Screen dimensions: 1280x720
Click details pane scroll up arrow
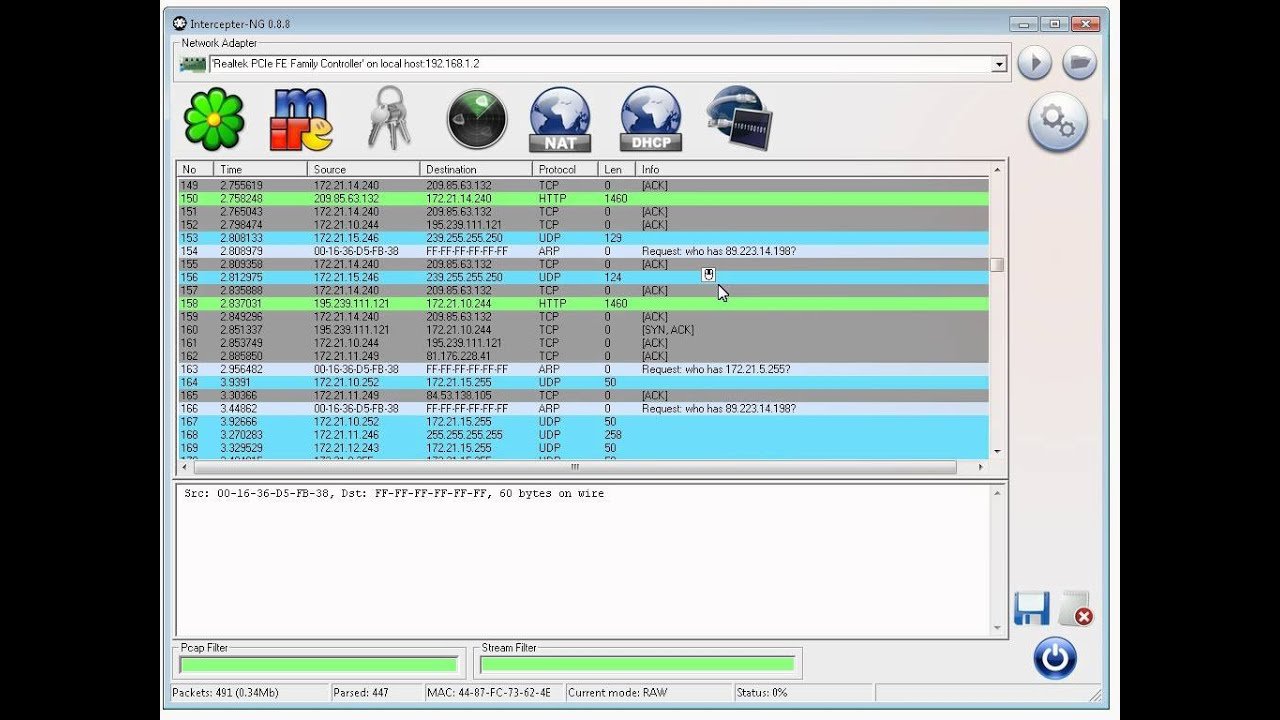pos(997,492)
